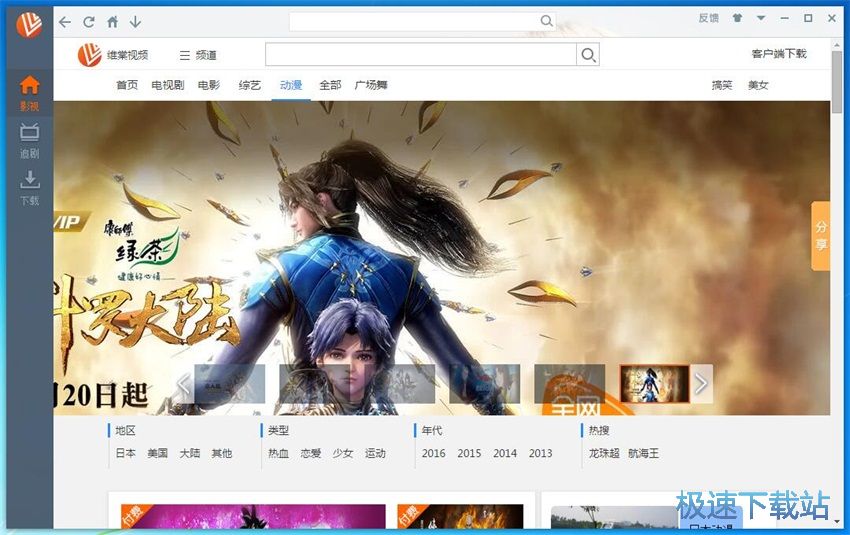The width and height of the screenshot is (850, 535).
Task: Open the 美女 category link
Action: tap(758, 85)
